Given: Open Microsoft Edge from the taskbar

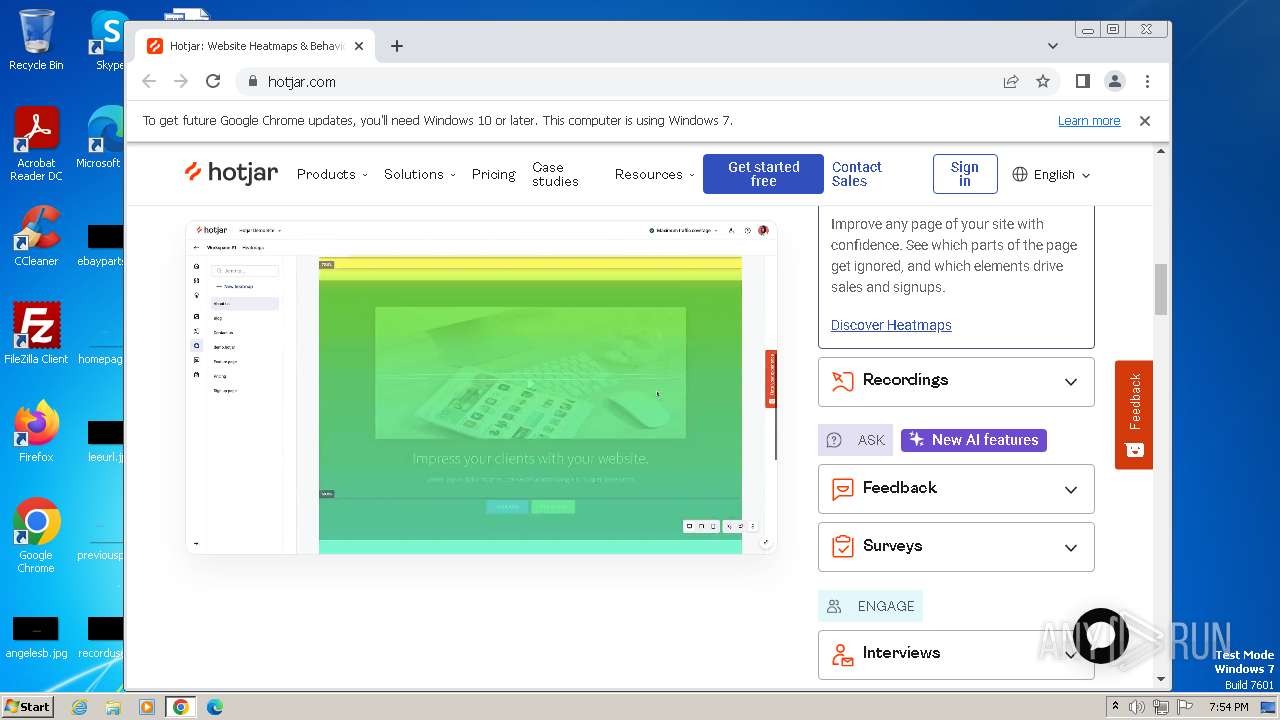Looking at the screenshot, I should coord(215,707).
